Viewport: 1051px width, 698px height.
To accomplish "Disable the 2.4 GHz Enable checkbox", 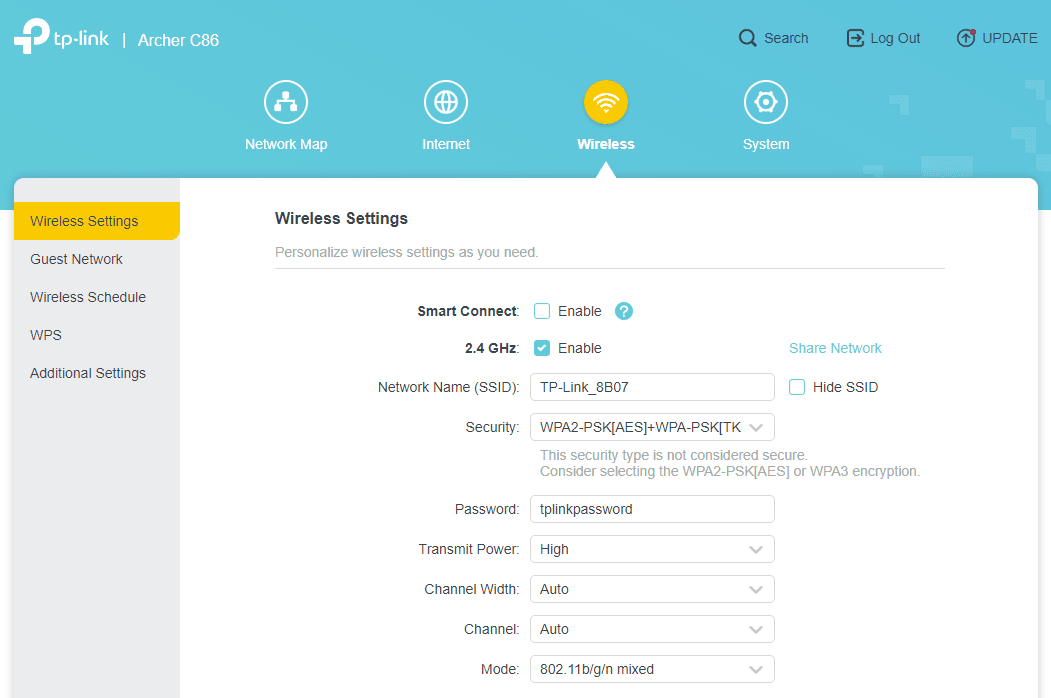I will click(x=542, y=348).
